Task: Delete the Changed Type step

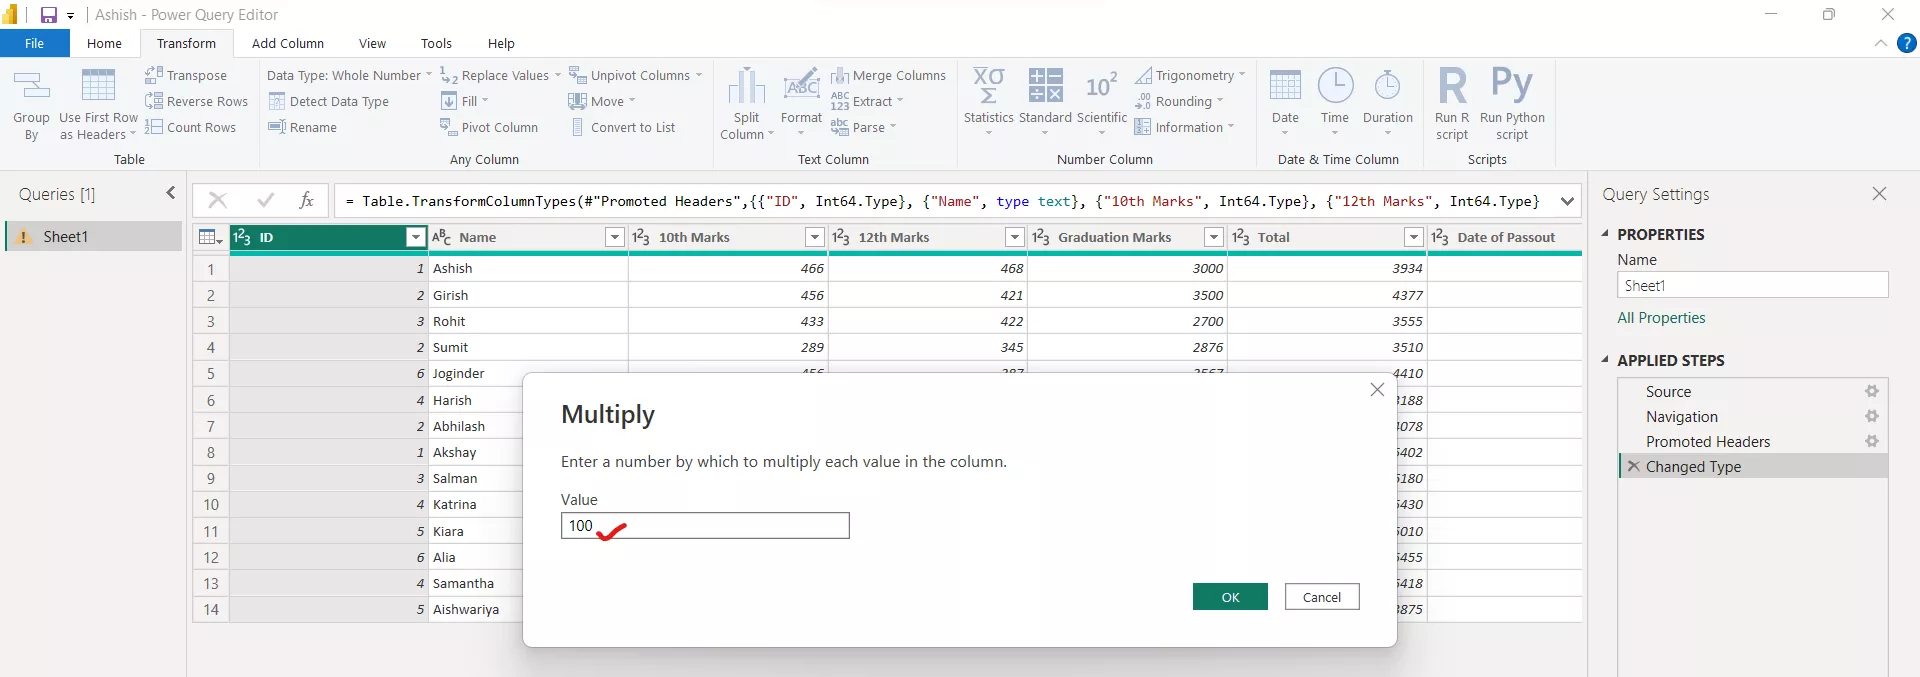Action: tap(1633, 466)
